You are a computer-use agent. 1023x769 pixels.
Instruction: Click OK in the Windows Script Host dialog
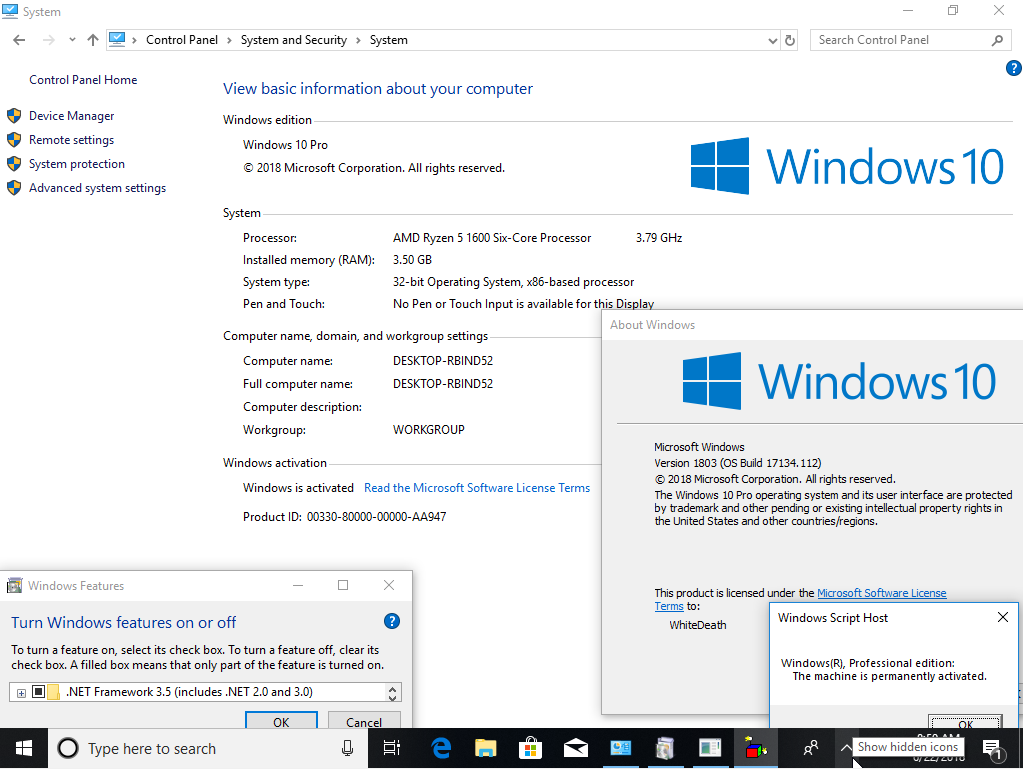(x=966, y=723)
